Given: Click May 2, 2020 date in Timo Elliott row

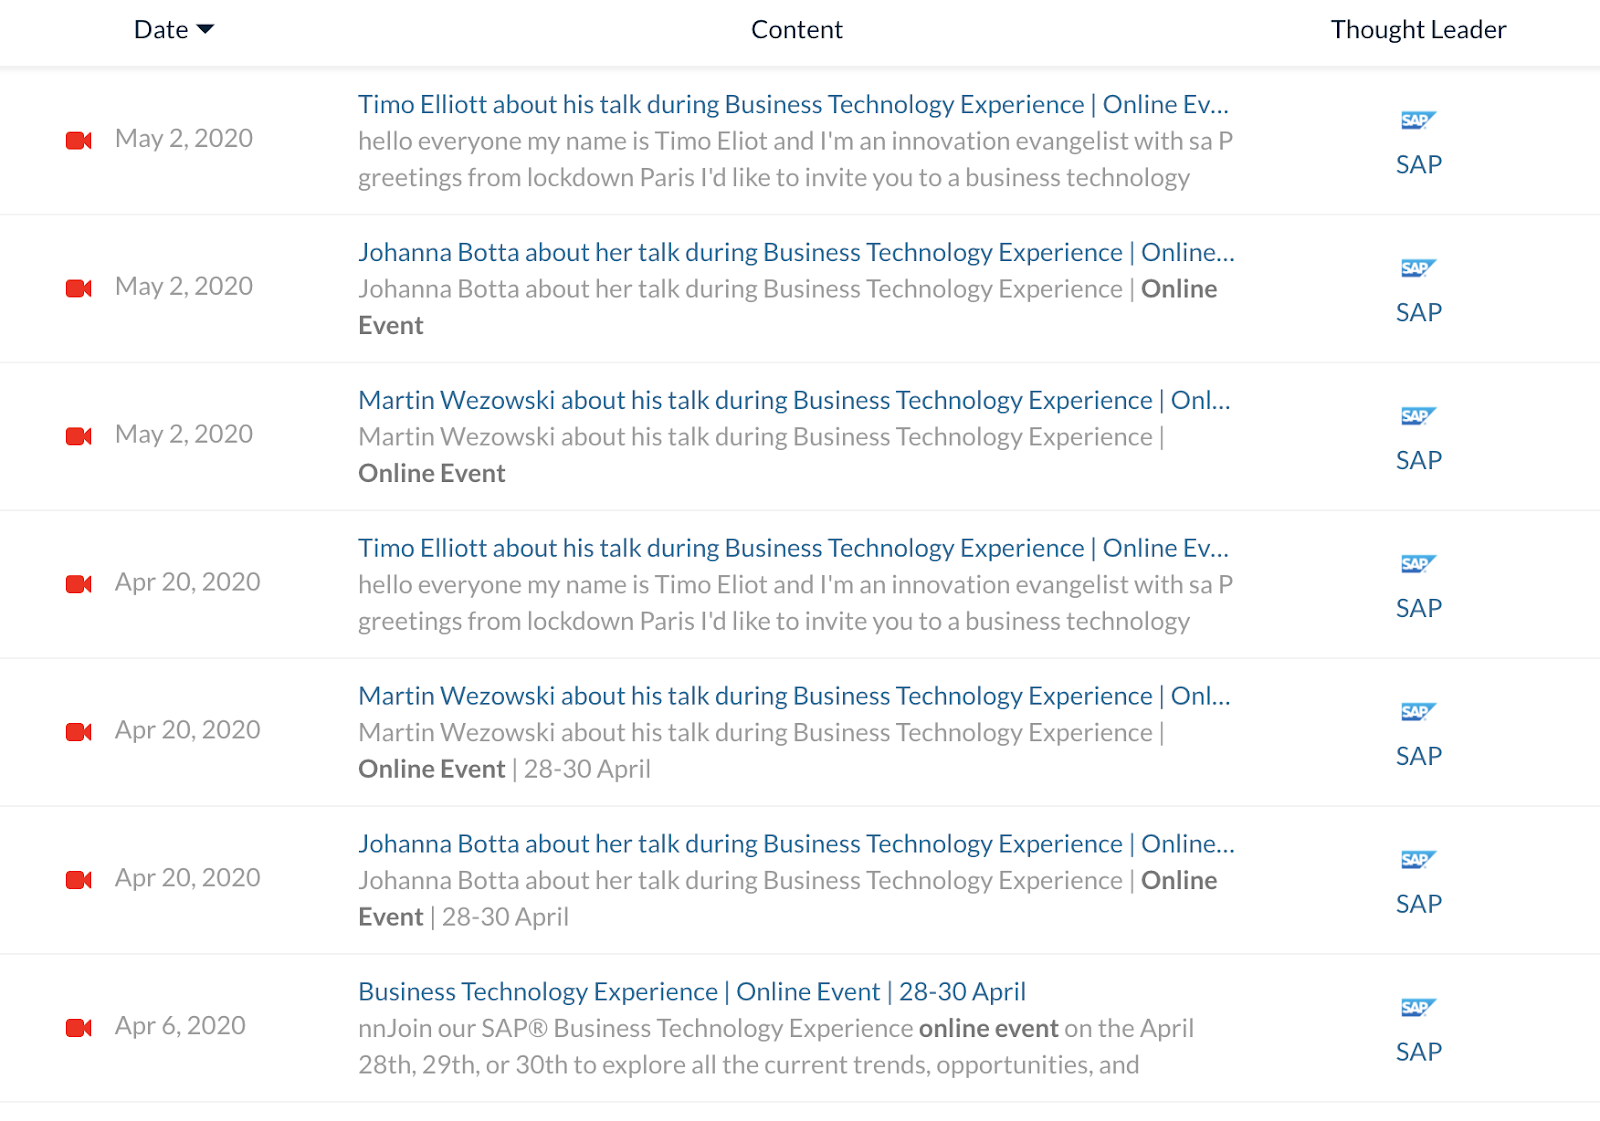Looking at the screenshot, I should coord(184,139).
